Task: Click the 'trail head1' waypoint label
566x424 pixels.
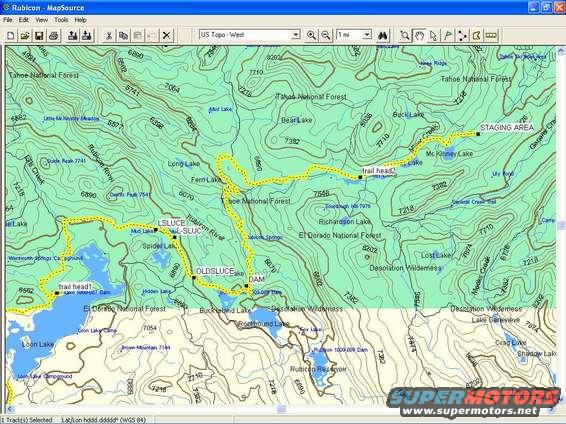Action: click(x=75, y=286)
